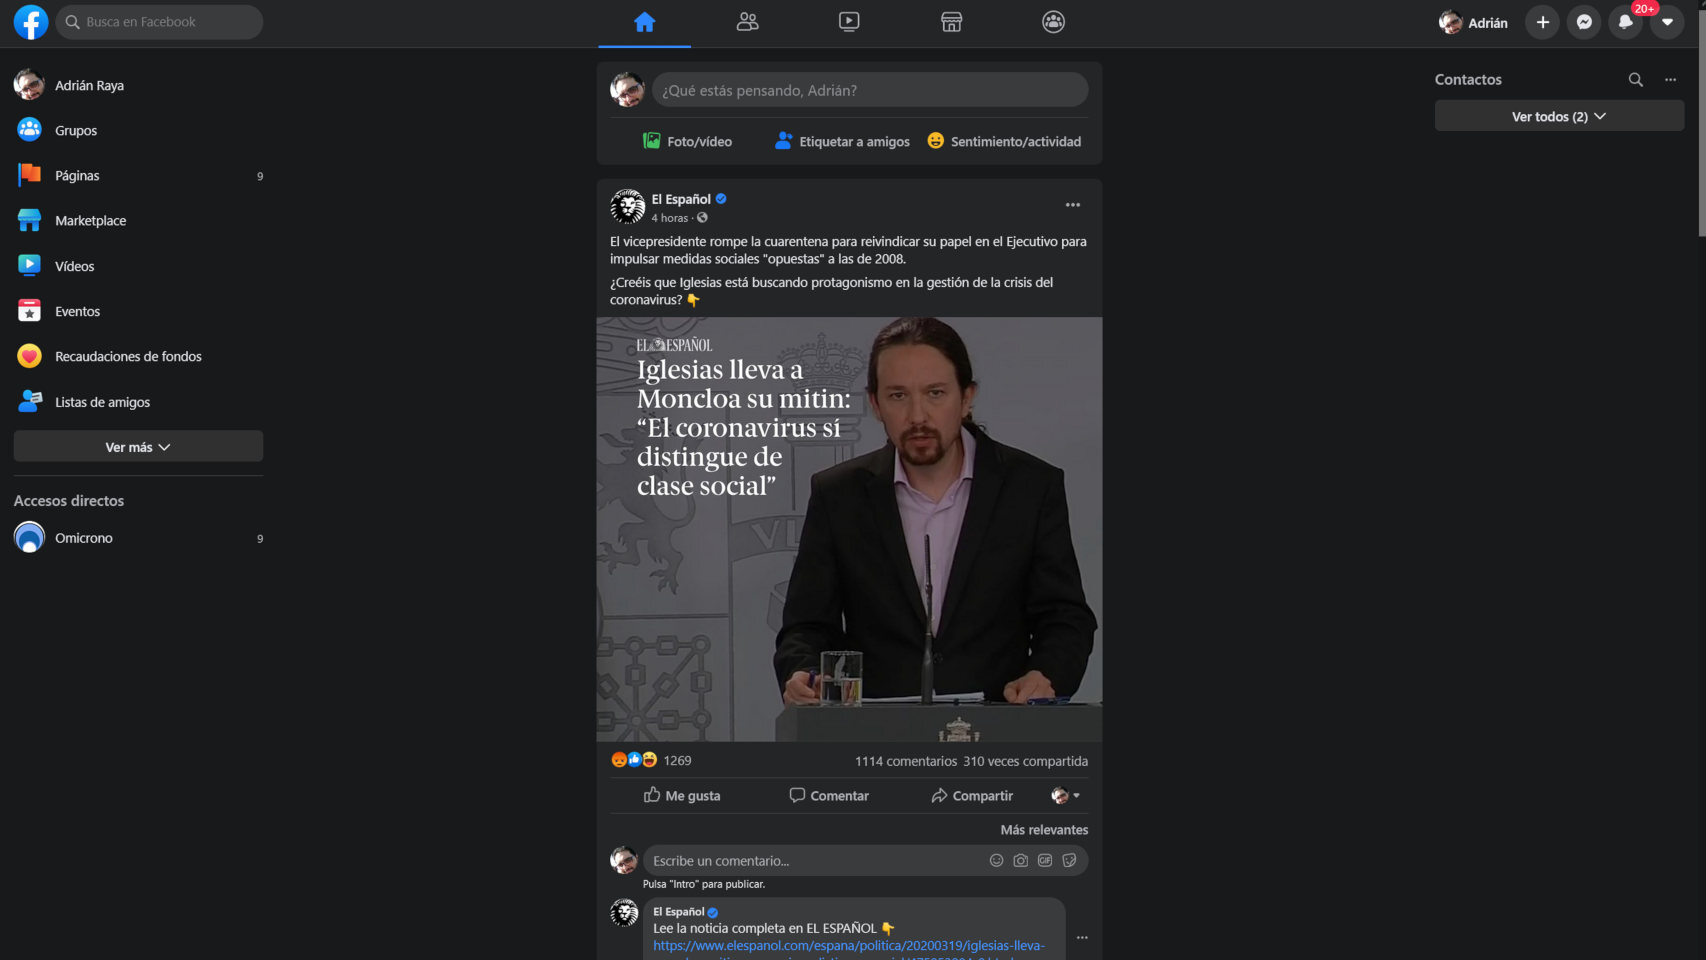The height and width of the screenshot is (960, 1706).
Task: Open Marketplace from the top navigation icon
Action: tap(950, 21)
